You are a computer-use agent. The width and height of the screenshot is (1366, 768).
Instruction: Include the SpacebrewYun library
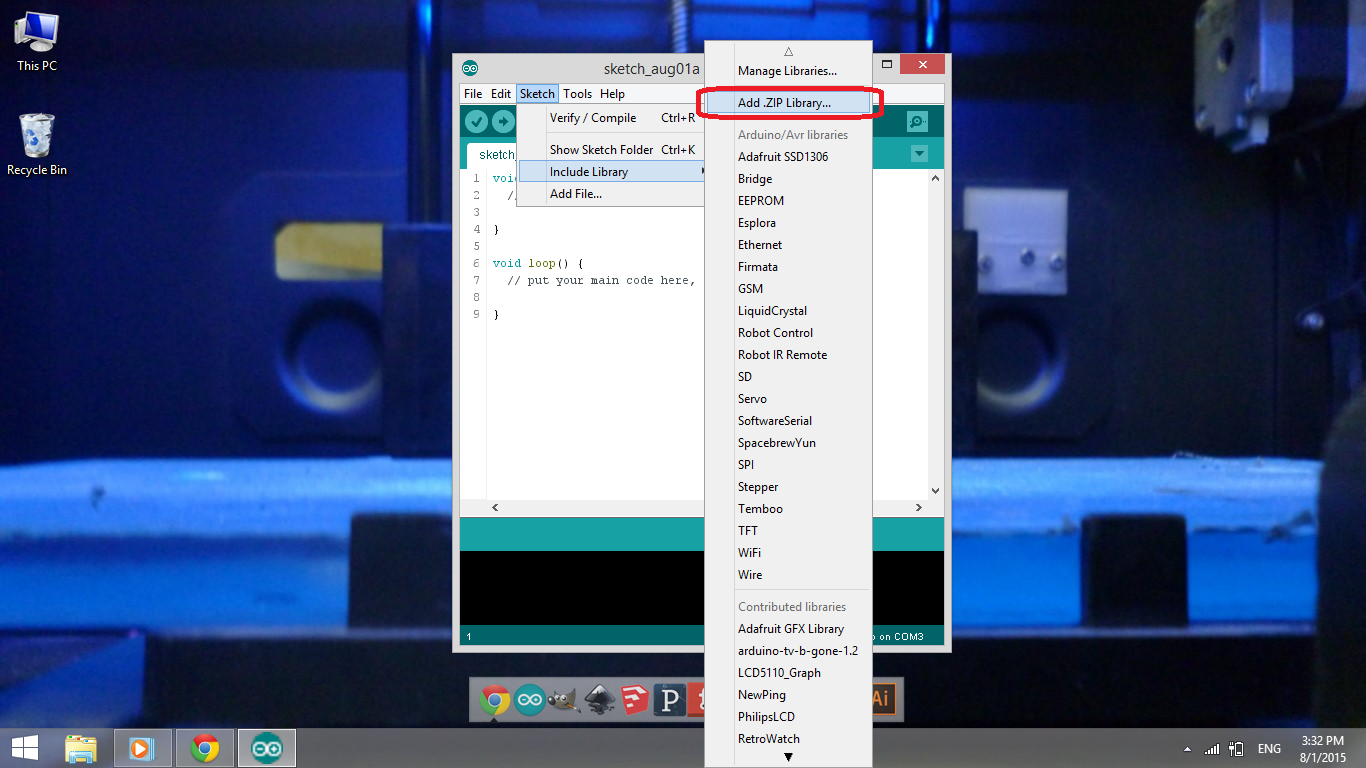788,443
